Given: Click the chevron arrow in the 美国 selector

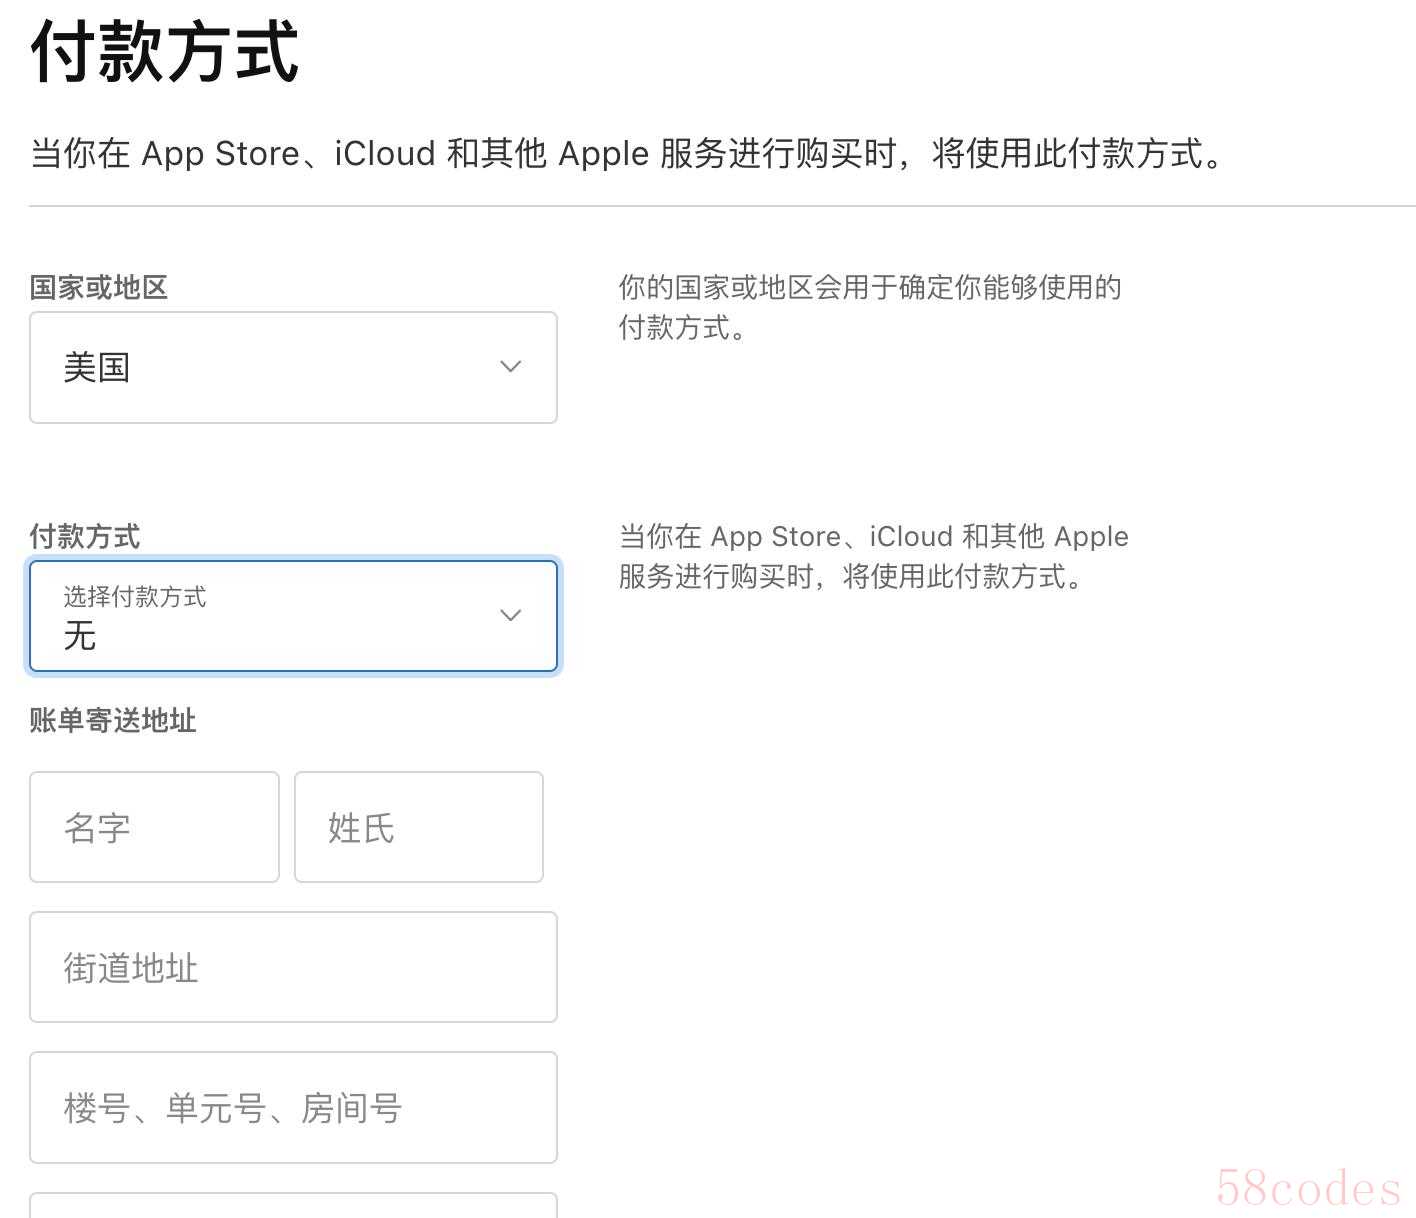Looking at the screenshot, I should [x=510, y=367].
